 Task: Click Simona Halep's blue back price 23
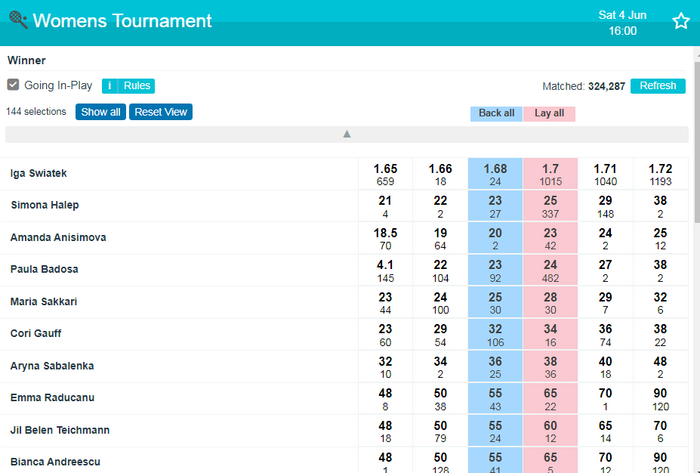pyautogui.click(x=495, y=206)
